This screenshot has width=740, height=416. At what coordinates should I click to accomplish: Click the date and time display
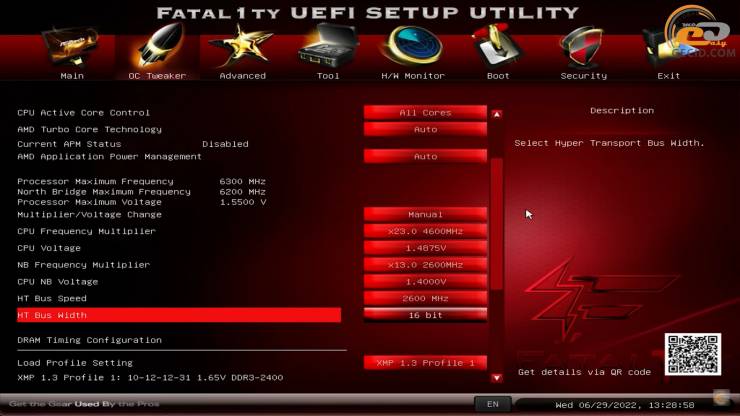625,405
